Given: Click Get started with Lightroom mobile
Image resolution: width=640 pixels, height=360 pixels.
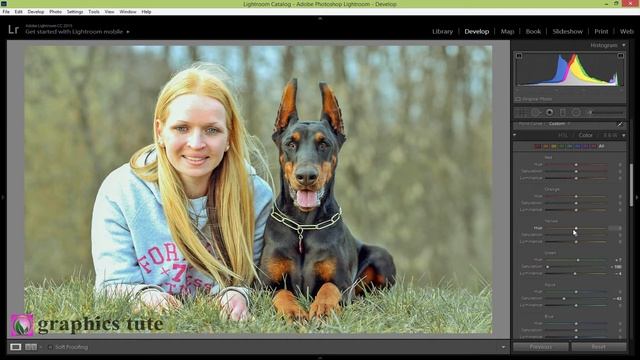Looking at the screenshot, I should (74, 32).
